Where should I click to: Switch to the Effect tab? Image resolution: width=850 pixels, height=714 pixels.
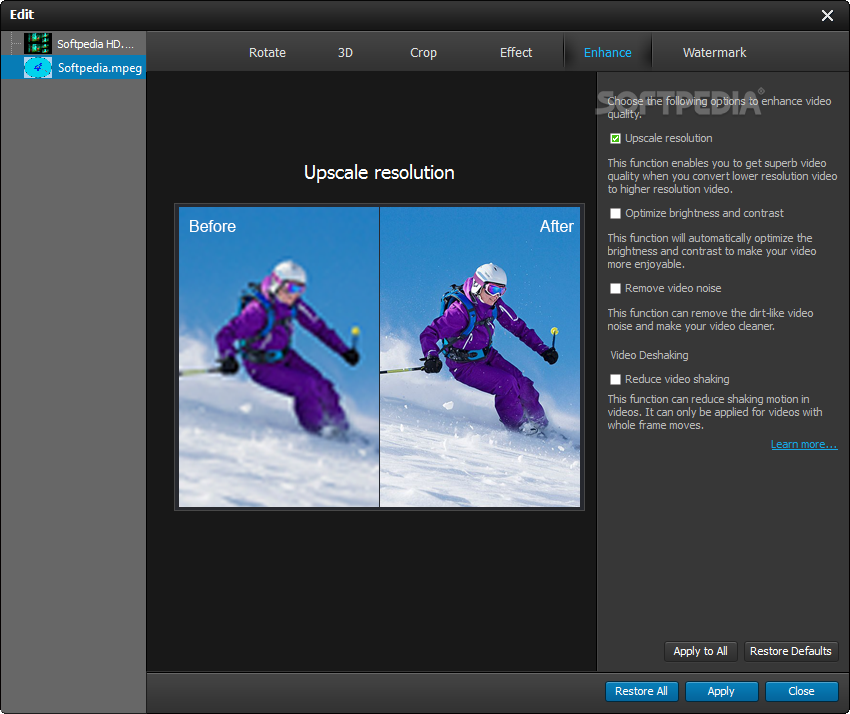click(516, 53)
